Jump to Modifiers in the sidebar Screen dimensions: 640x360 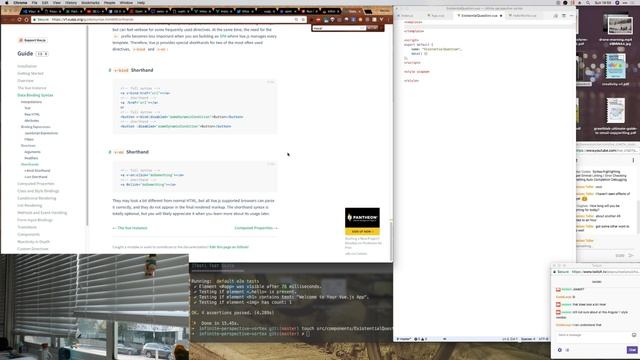pos(31,158)
